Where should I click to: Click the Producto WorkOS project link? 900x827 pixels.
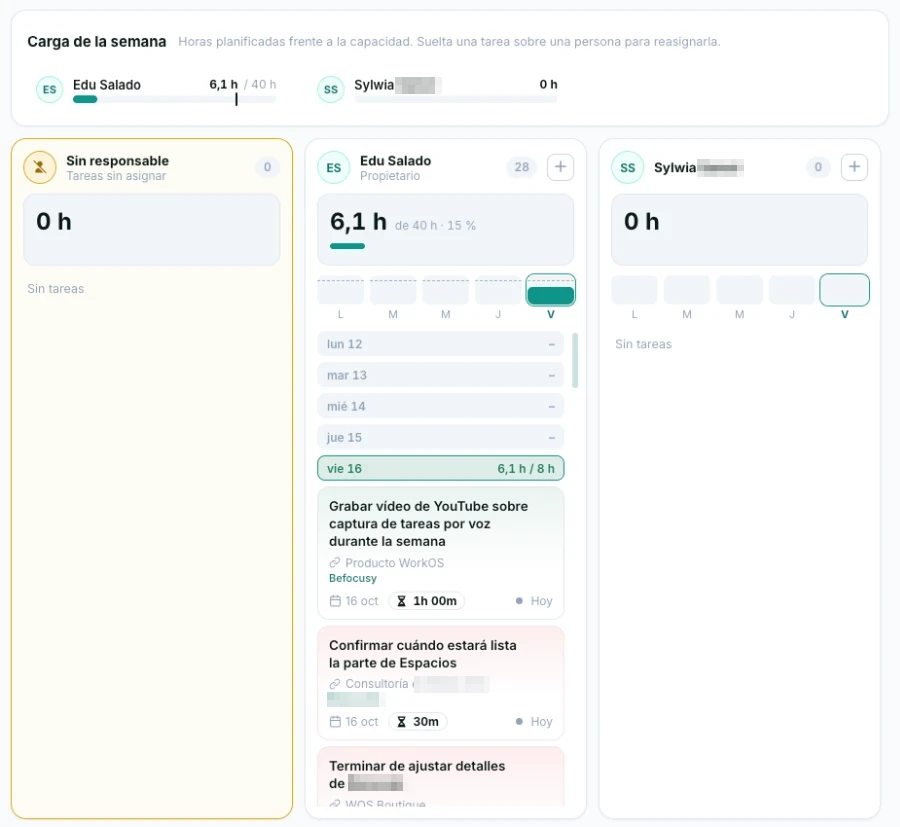pyautogui.click(x=394, y=563)
